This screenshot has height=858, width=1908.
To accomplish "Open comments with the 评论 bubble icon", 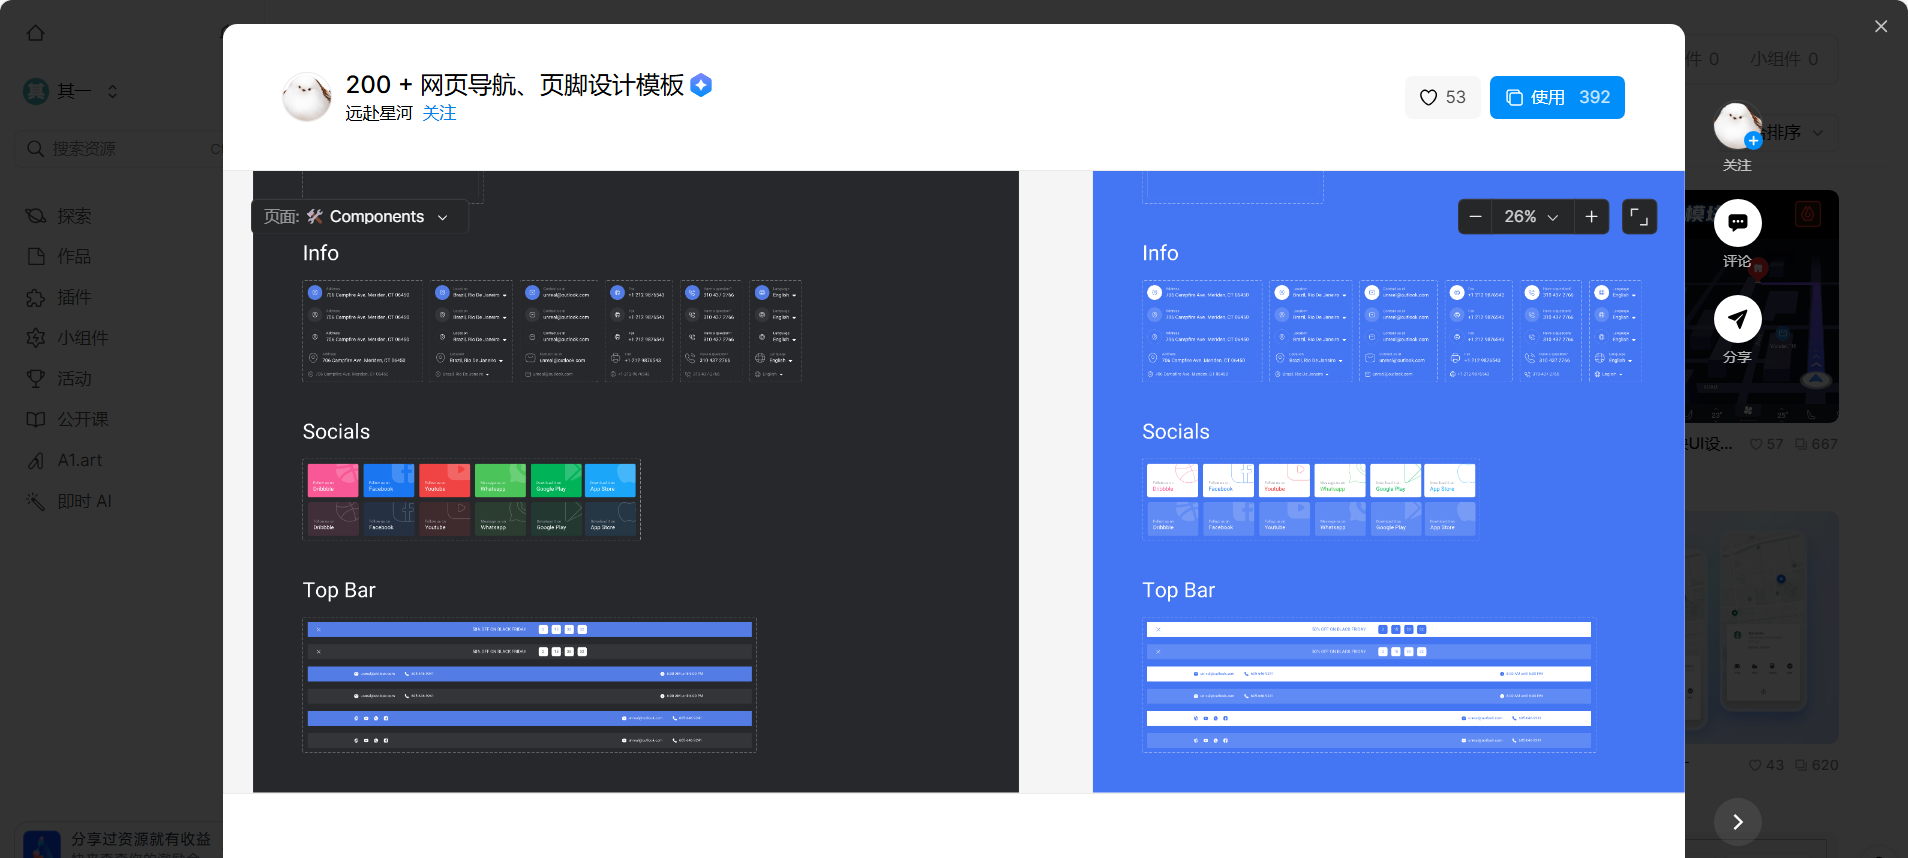I will pyautogui.click(x=1738, y=223).
